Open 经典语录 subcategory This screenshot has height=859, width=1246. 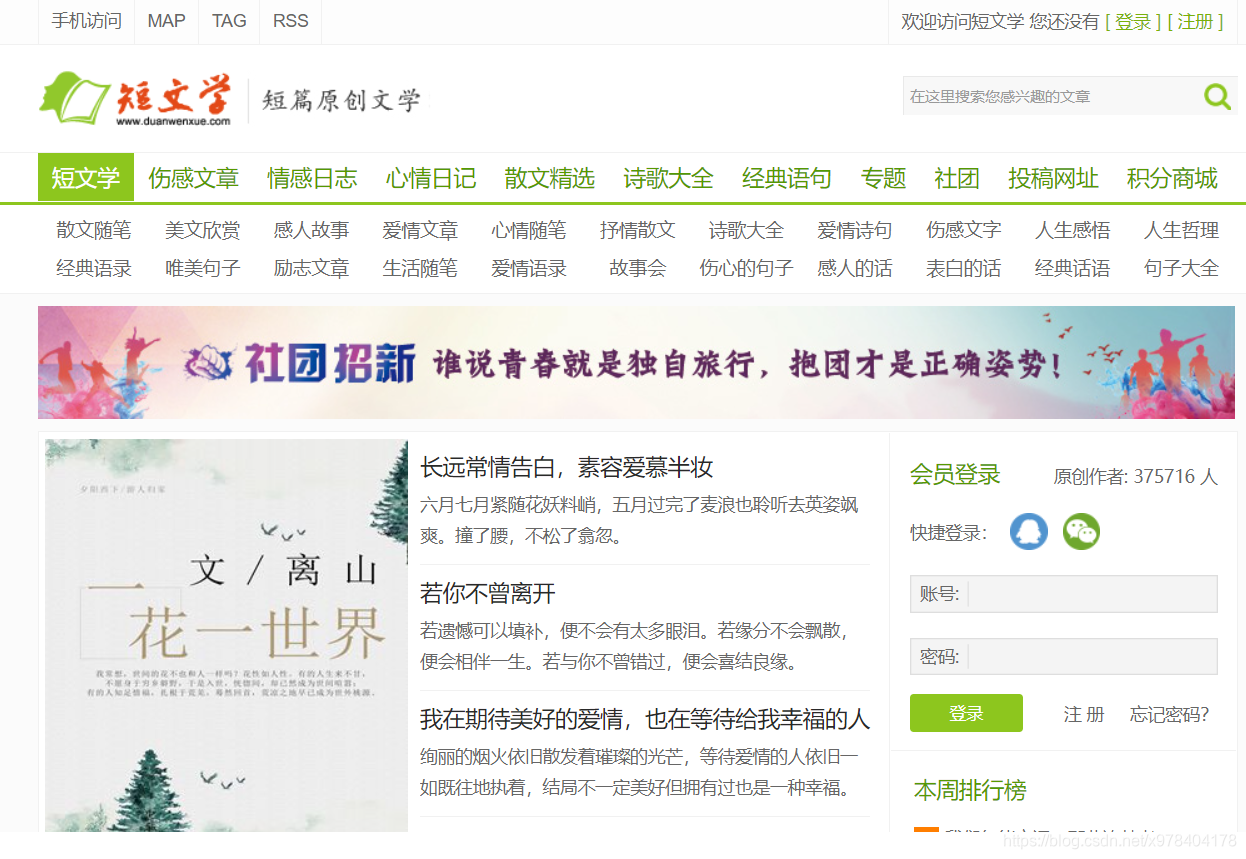(94, 268)
